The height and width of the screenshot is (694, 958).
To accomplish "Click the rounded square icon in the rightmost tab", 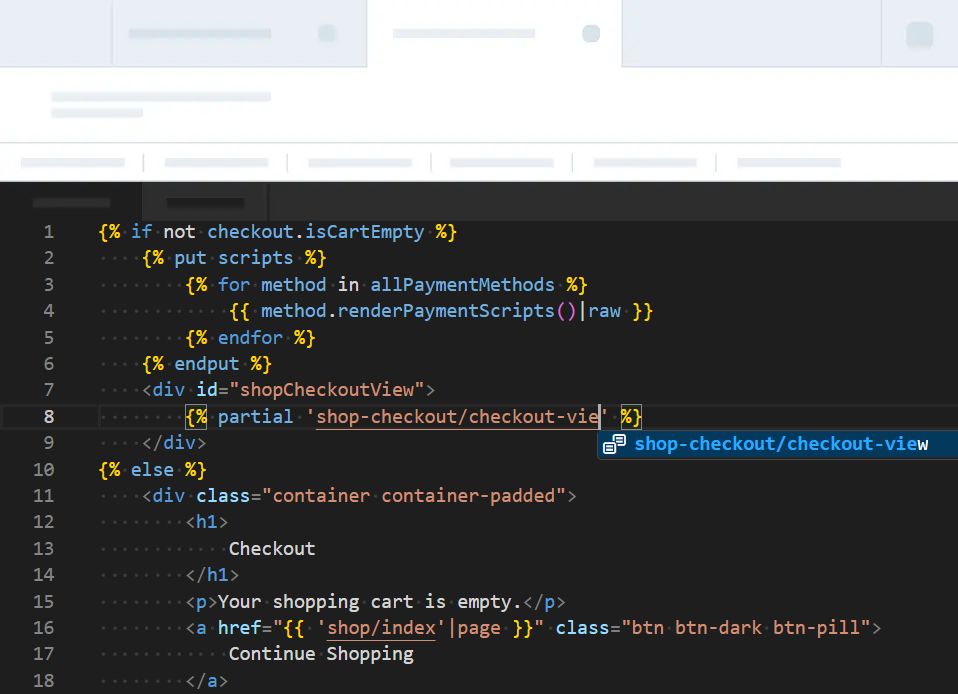I will pos(918,33).
